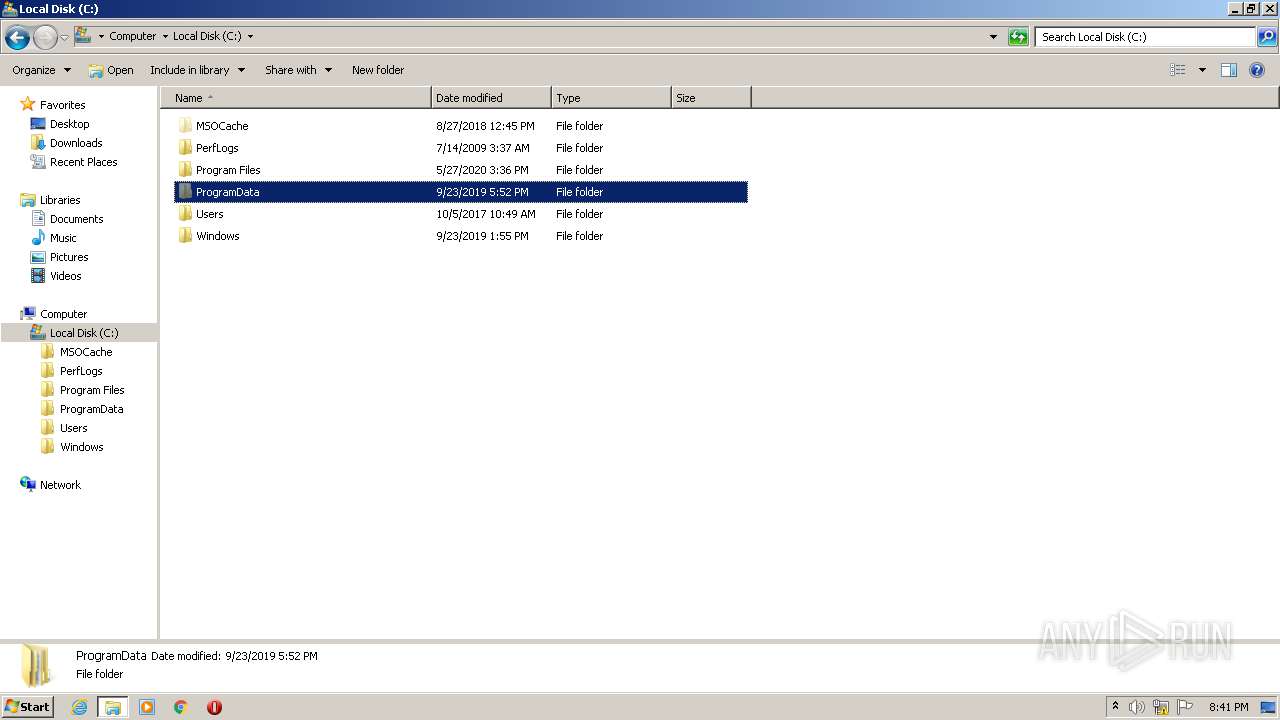Screen dimensions: 1280x720
Task: Go forward with the Forward arrow button
Action: [x=46, y=38]
